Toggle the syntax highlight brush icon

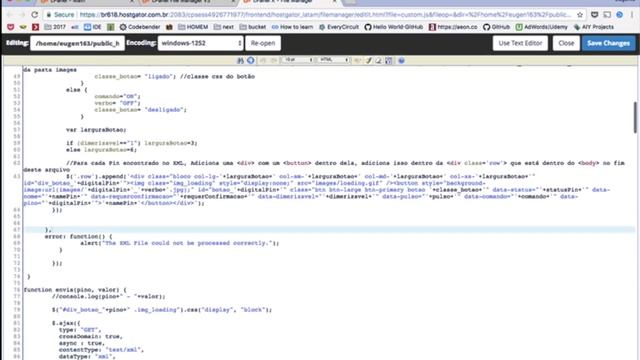pyautogui.click(x=369, y=60)
